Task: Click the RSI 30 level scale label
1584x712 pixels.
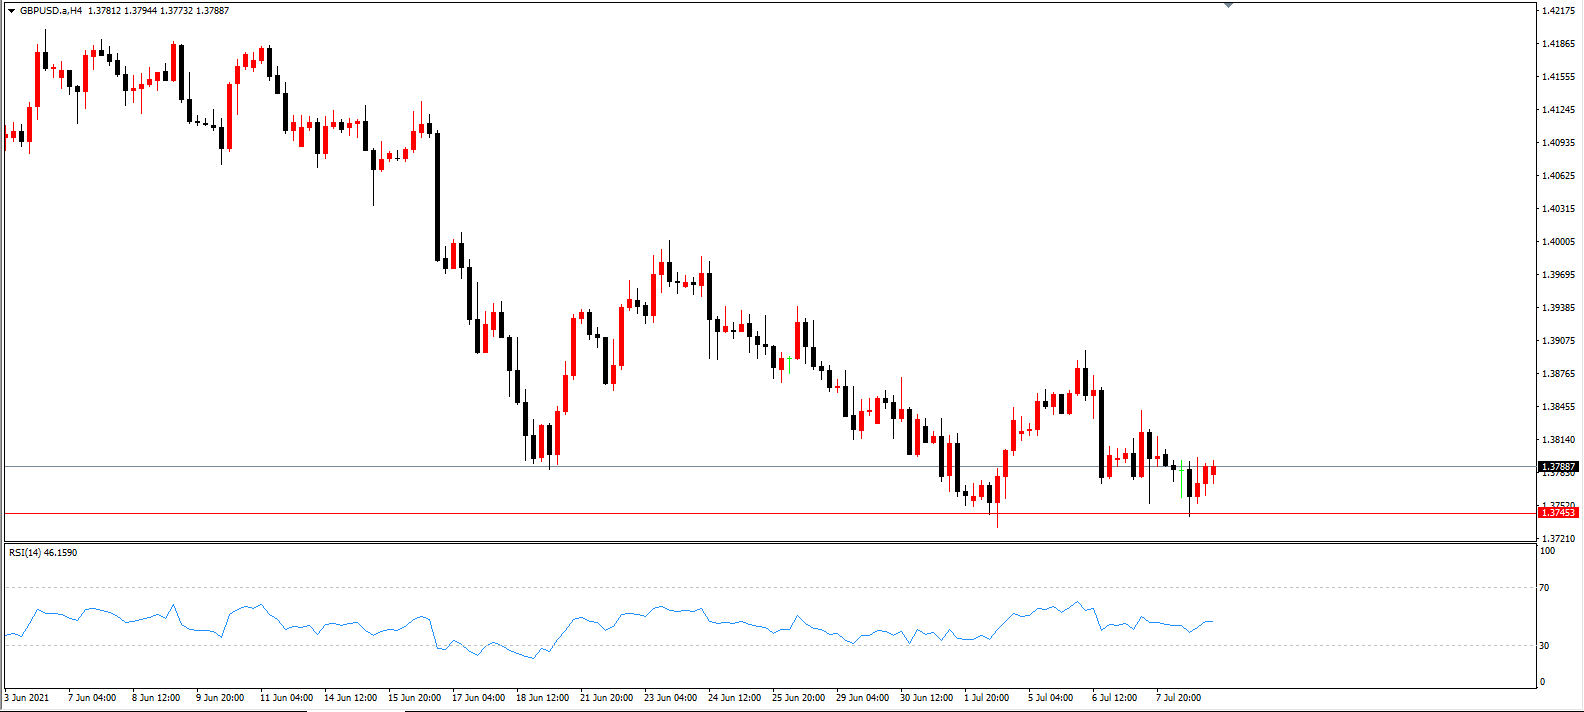Action: click(x=1545, y=646)
